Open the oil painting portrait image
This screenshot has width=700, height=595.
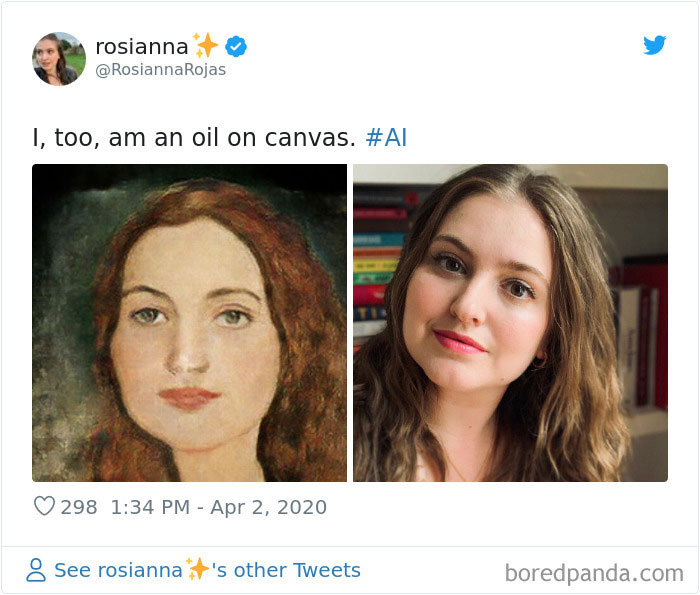(x=189, y=323)
